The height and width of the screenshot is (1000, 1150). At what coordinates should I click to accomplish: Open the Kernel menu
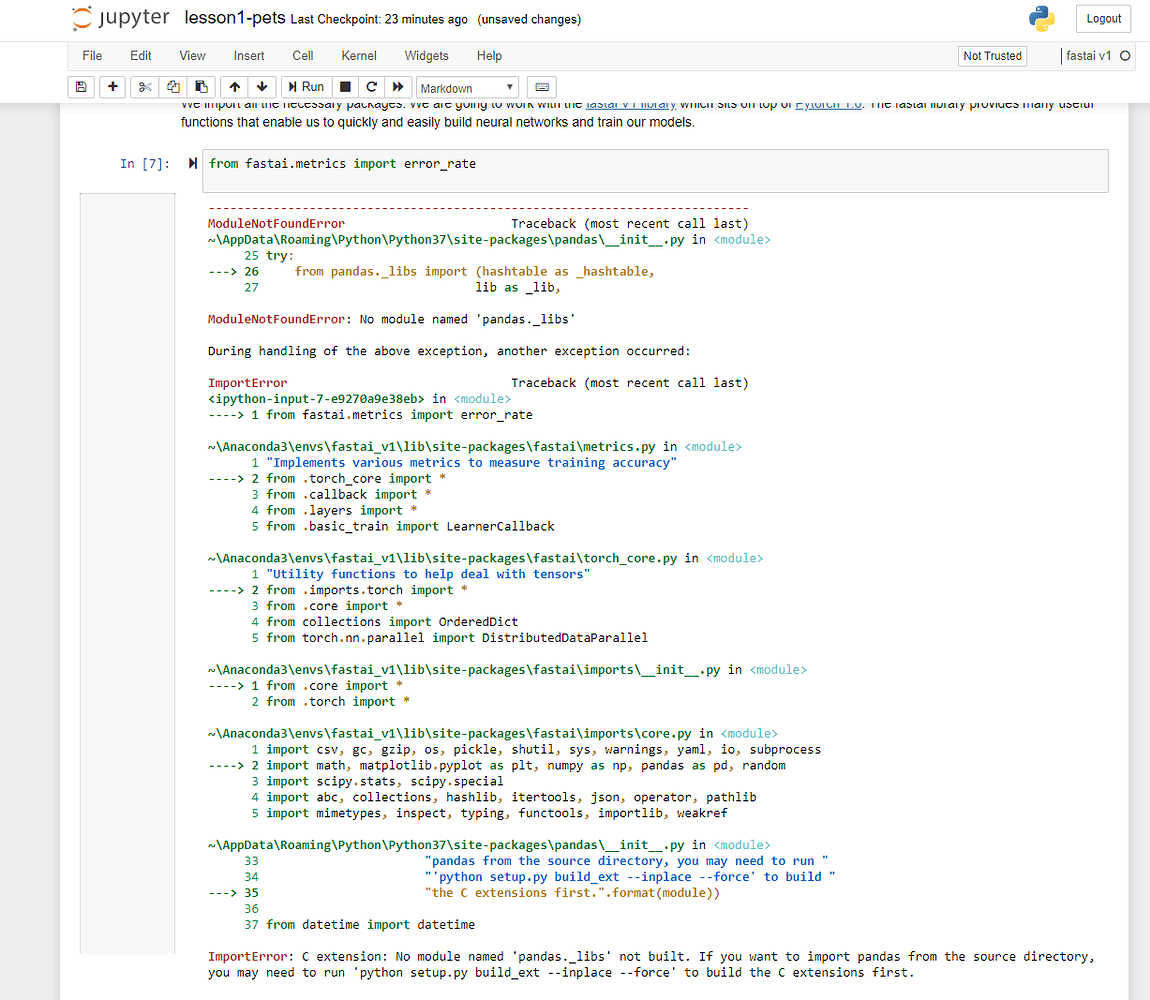(358, 56)
